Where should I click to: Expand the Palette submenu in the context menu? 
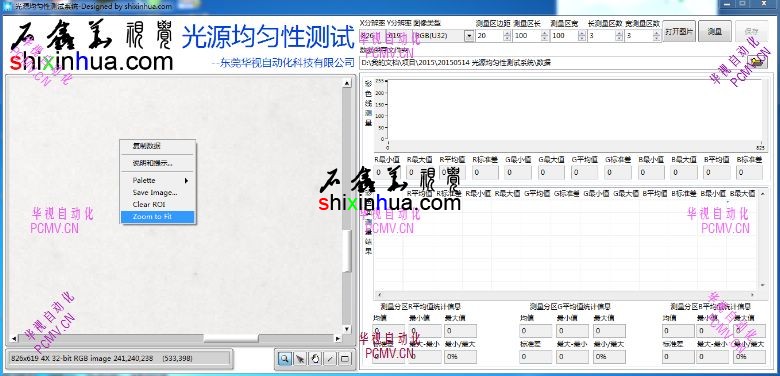(x=158, y=180)
